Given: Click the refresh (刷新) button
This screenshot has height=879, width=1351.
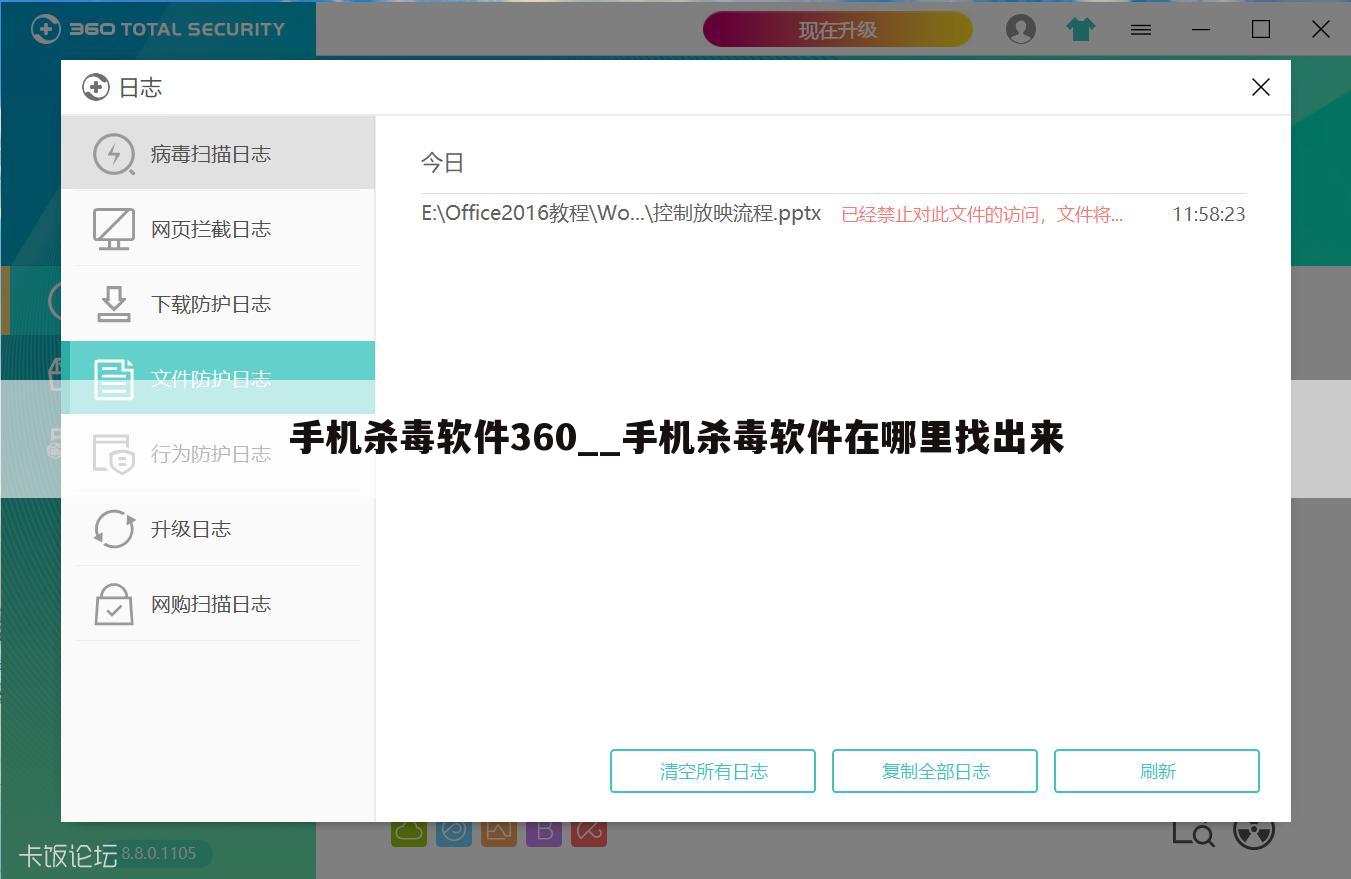Looking at the screenshot, I should pyautogui.click(x=1157, y=771).
